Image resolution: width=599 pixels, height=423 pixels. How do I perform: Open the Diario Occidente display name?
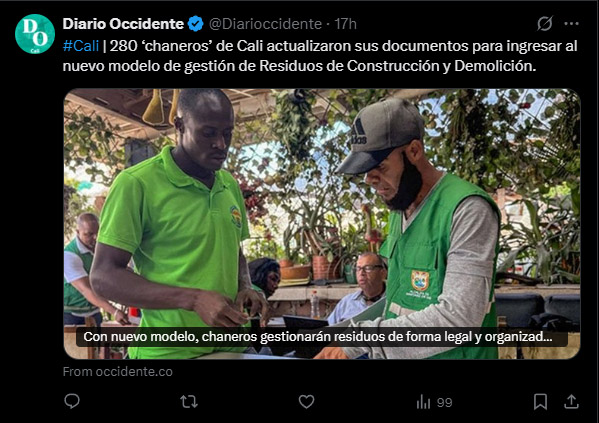point(123,24)
